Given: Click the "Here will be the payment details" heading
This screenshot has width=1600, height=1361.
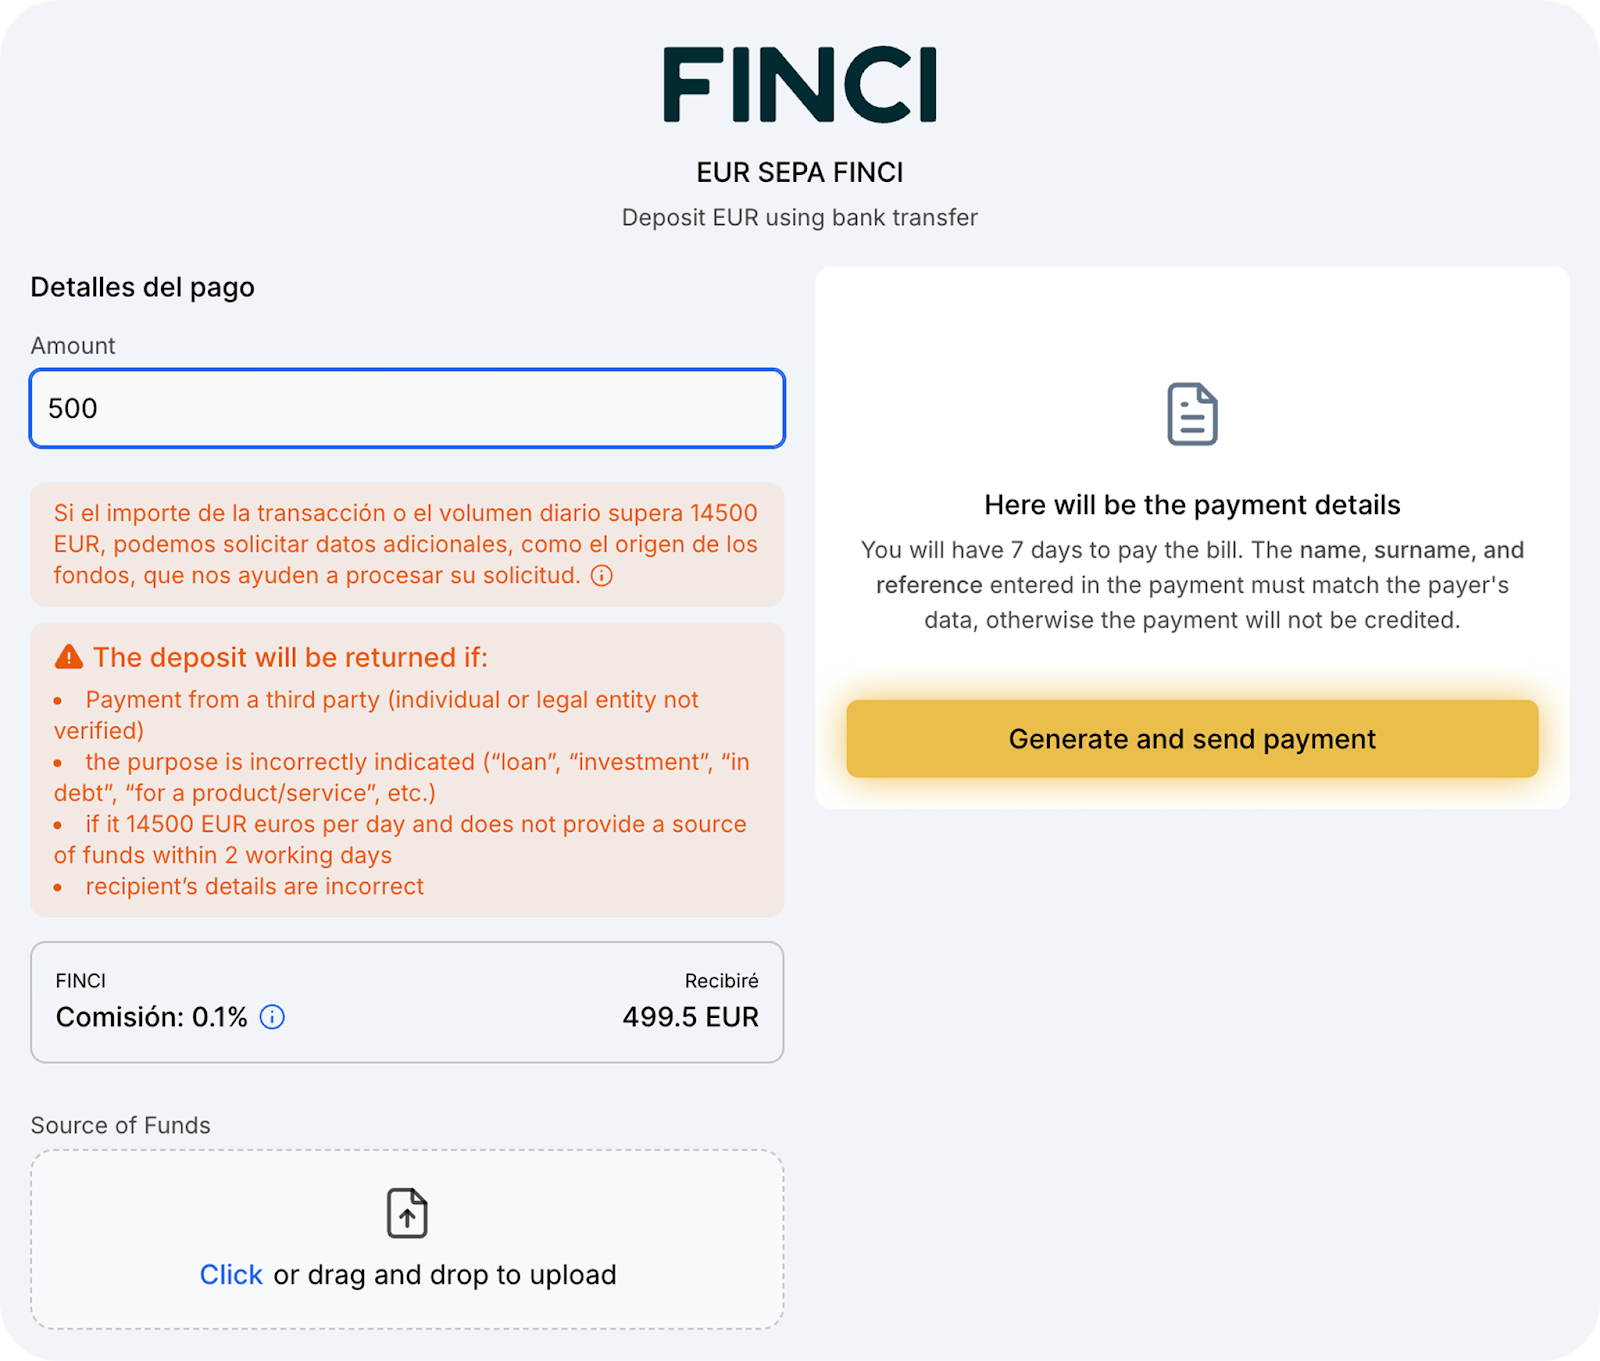Looking at the screenshot, I should click(x=1192, y=505).
